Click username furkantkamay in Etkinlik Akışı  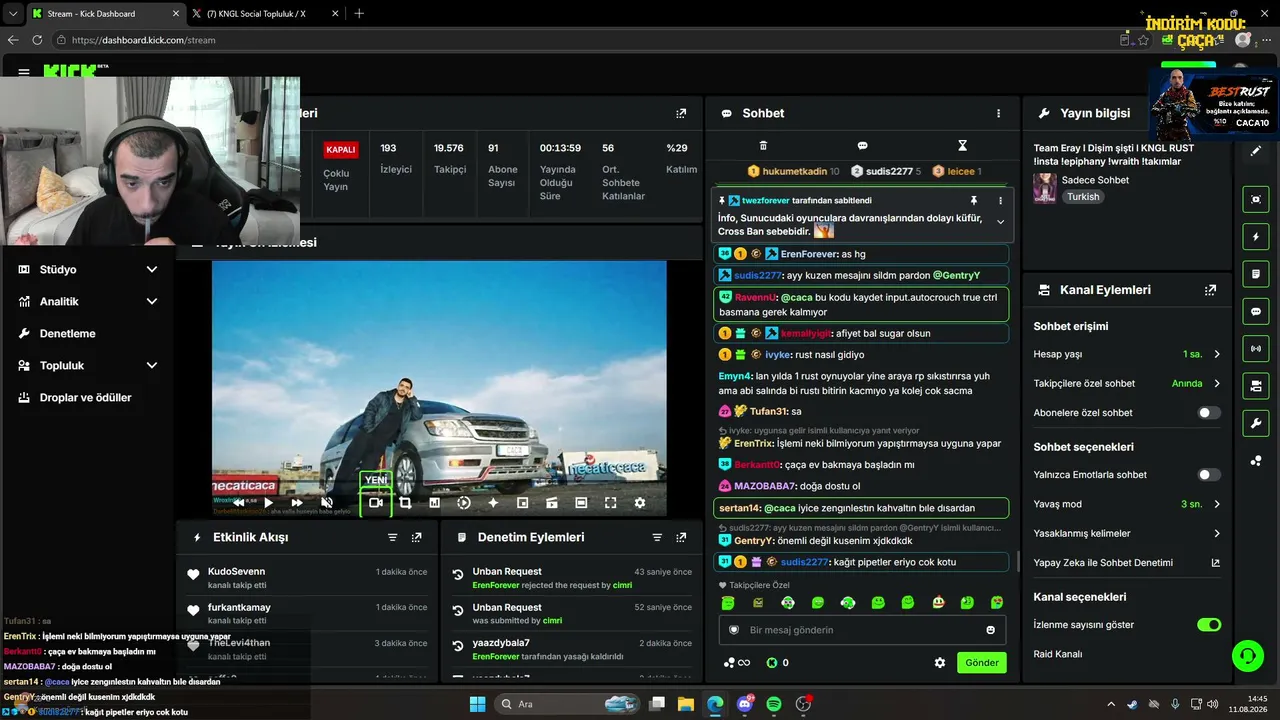click(239, 607)
